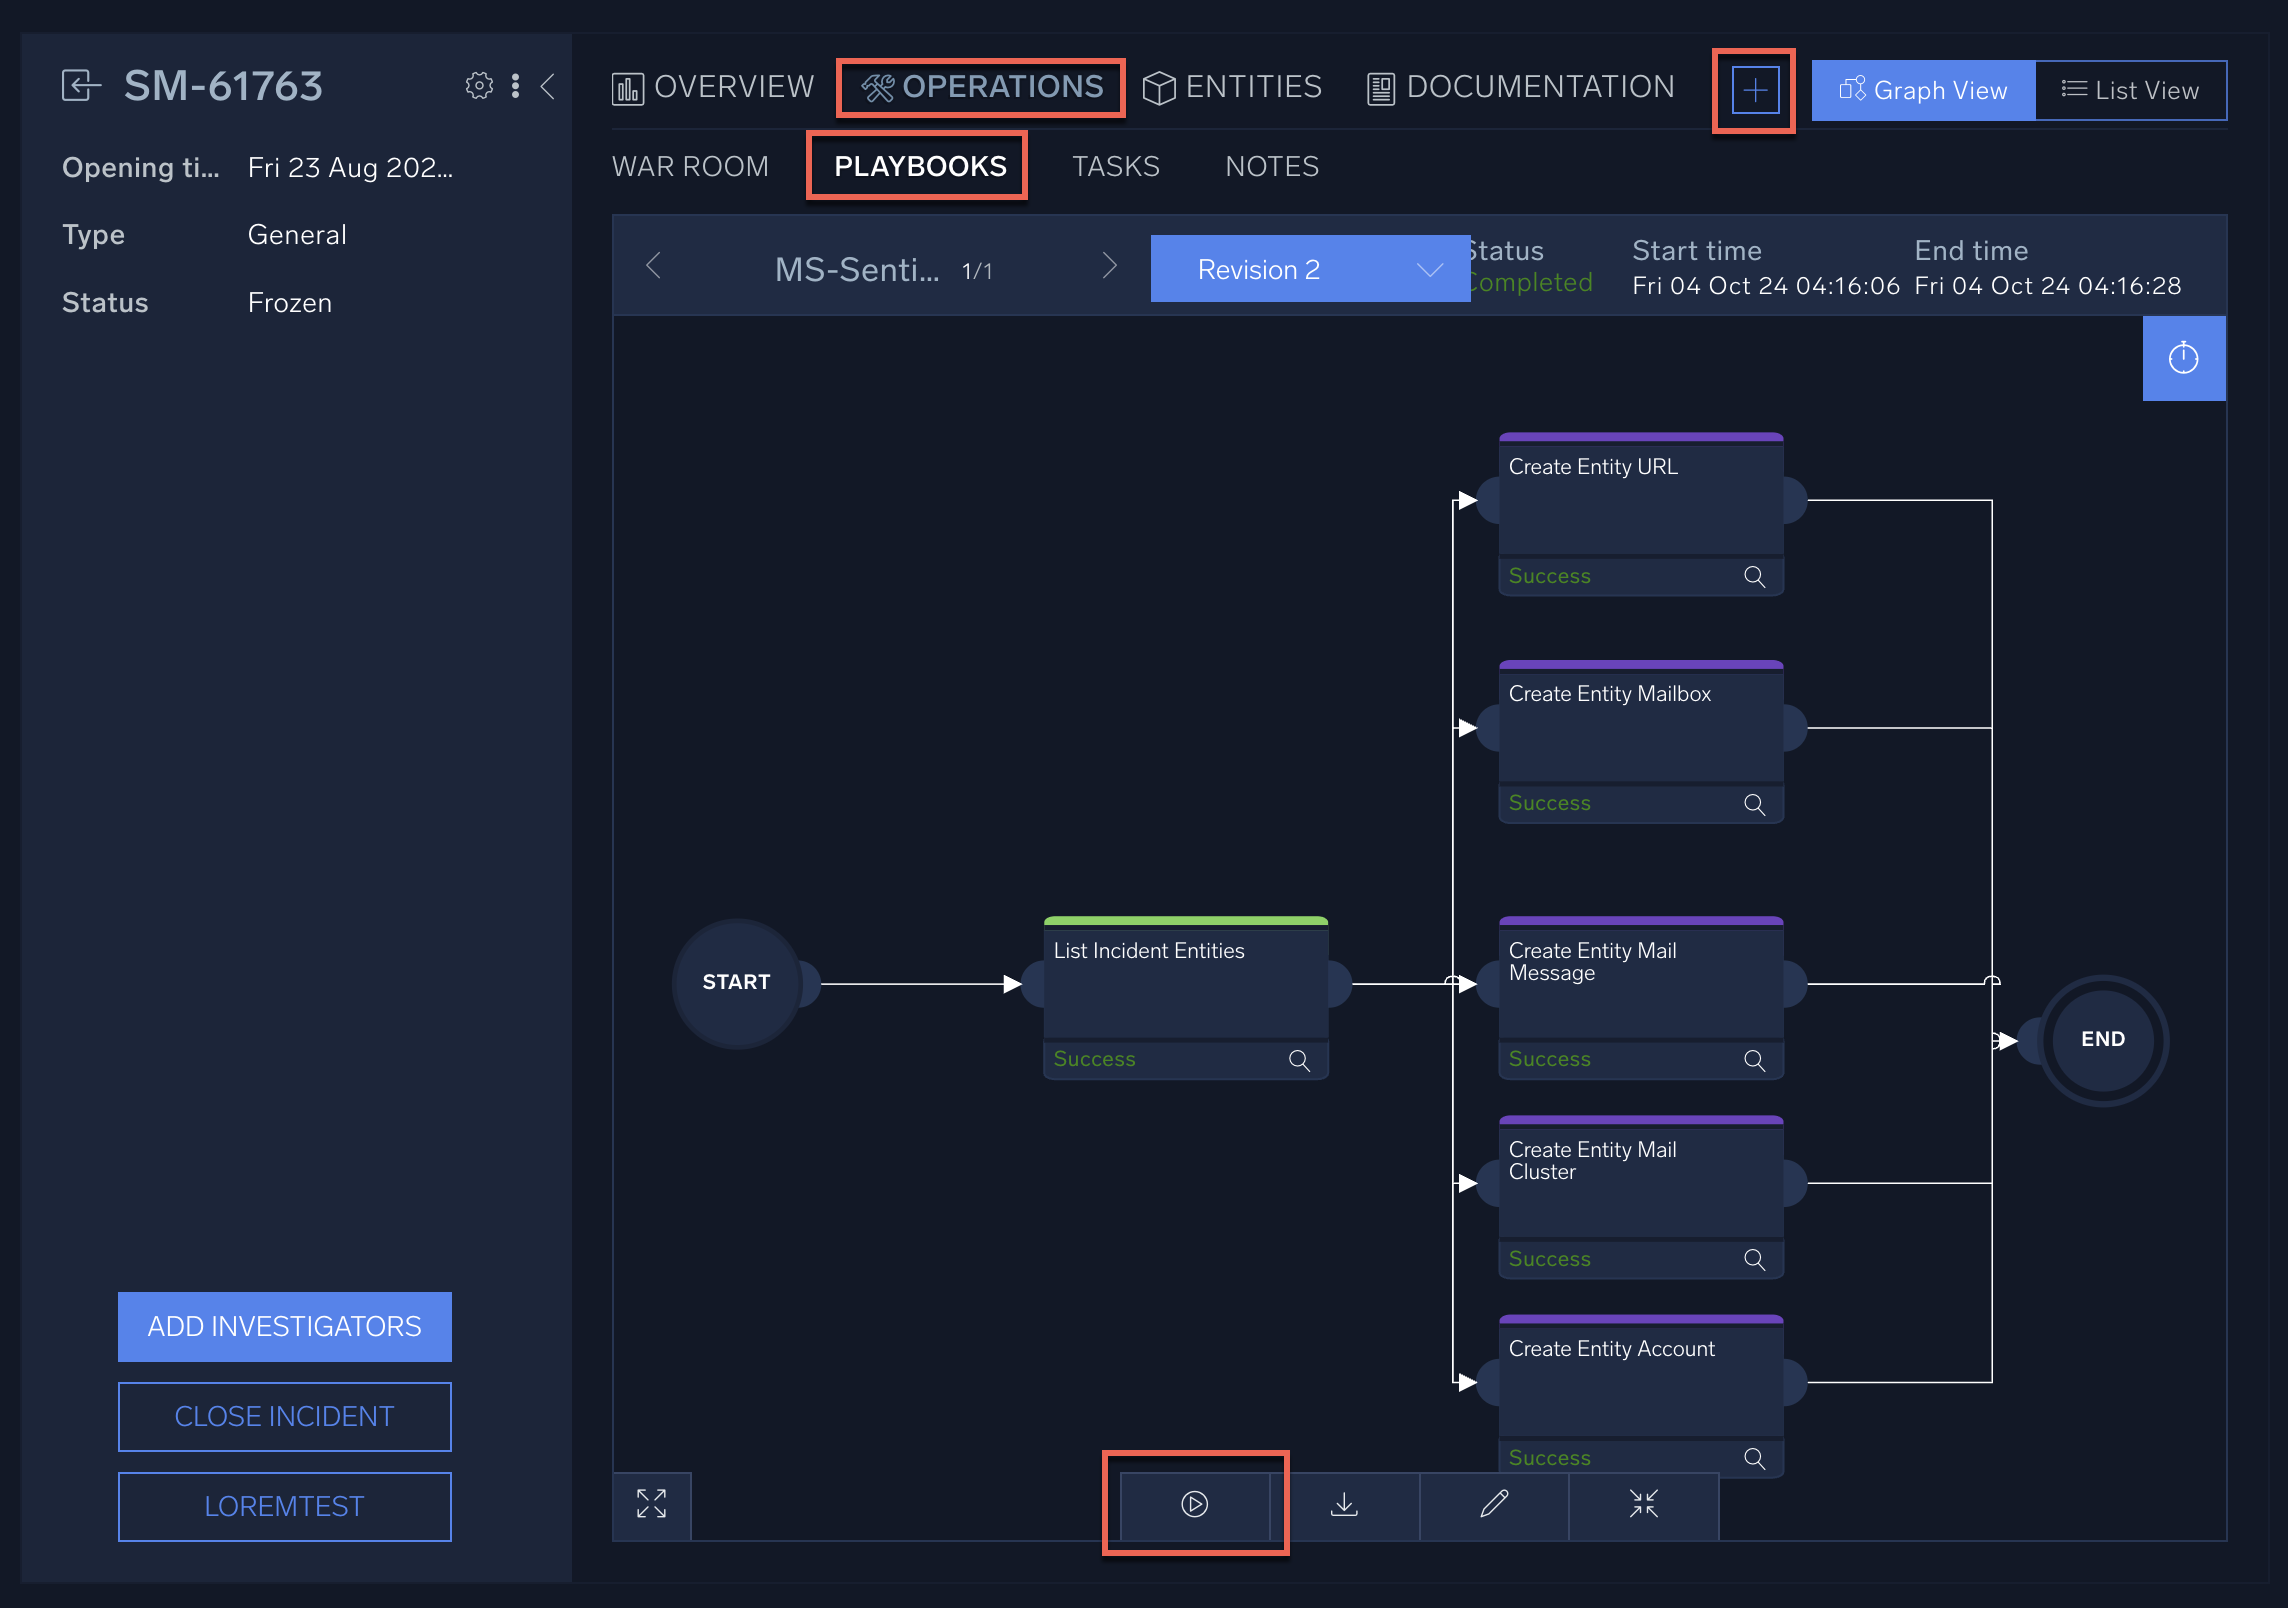Click the fullscreen expand icon
Viewport: 2288px width, 1608px height.
(x=651, y=1504)
